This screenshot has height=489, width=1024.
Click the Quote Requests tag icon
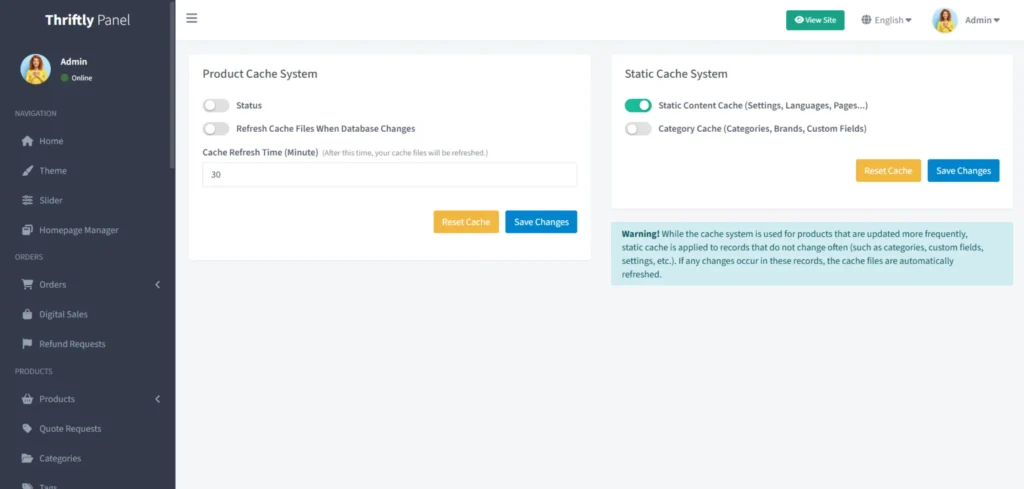tap(28, 429)
